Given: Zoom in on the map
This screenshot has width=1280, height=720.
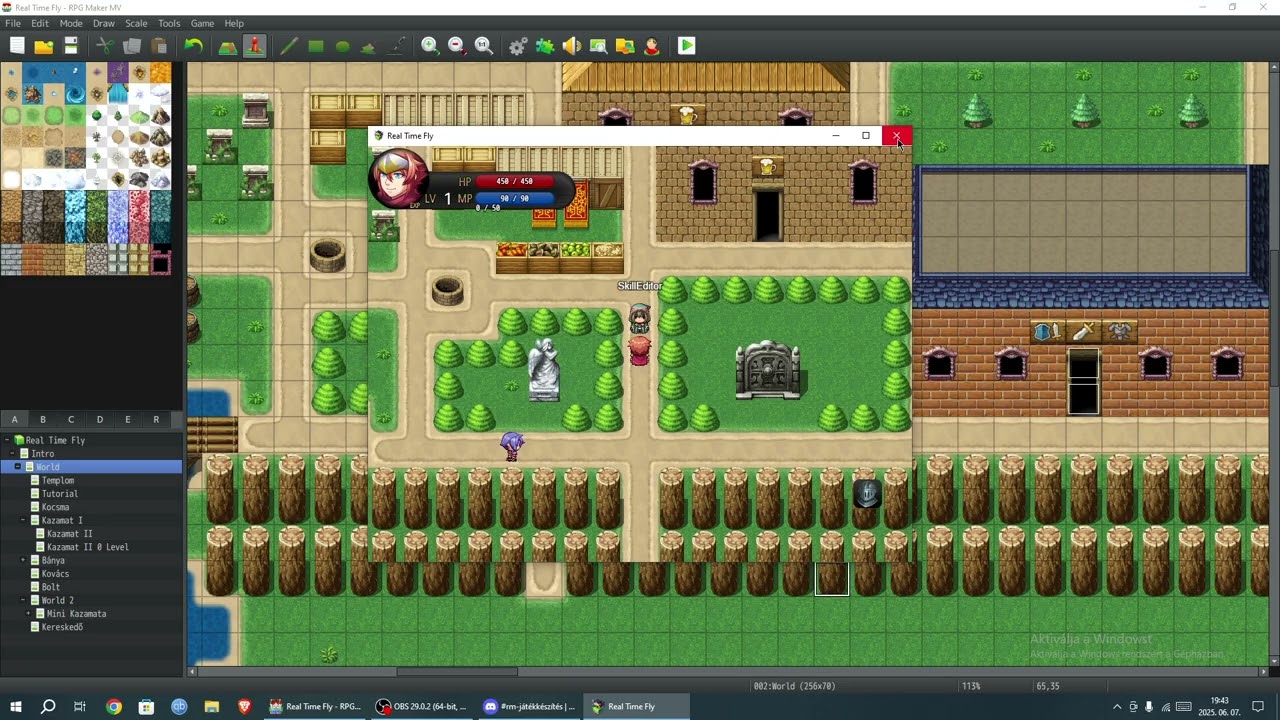Looking at the screenshot, I should pyautogui.click(x=430, y=46).
